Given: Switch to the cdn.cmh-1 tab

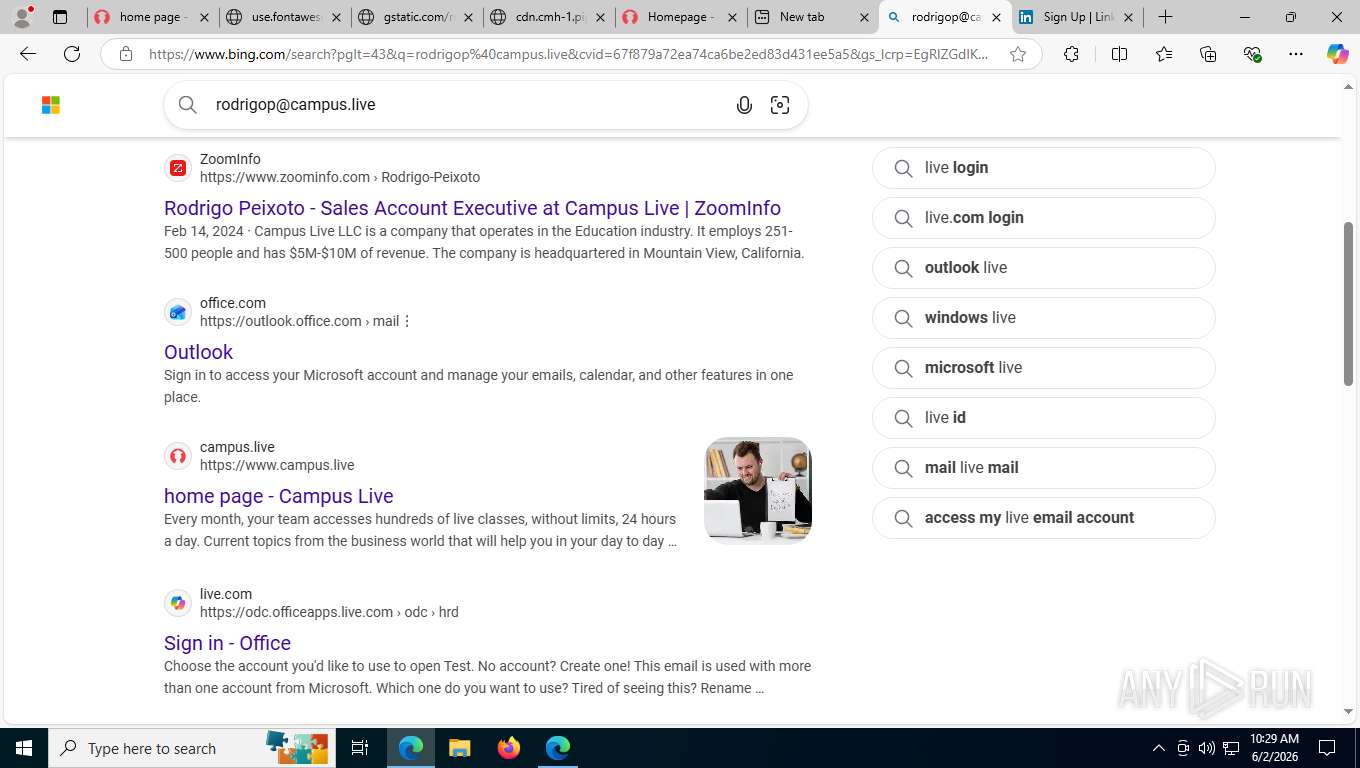Looking at the screenshot, I should (547, 17).
